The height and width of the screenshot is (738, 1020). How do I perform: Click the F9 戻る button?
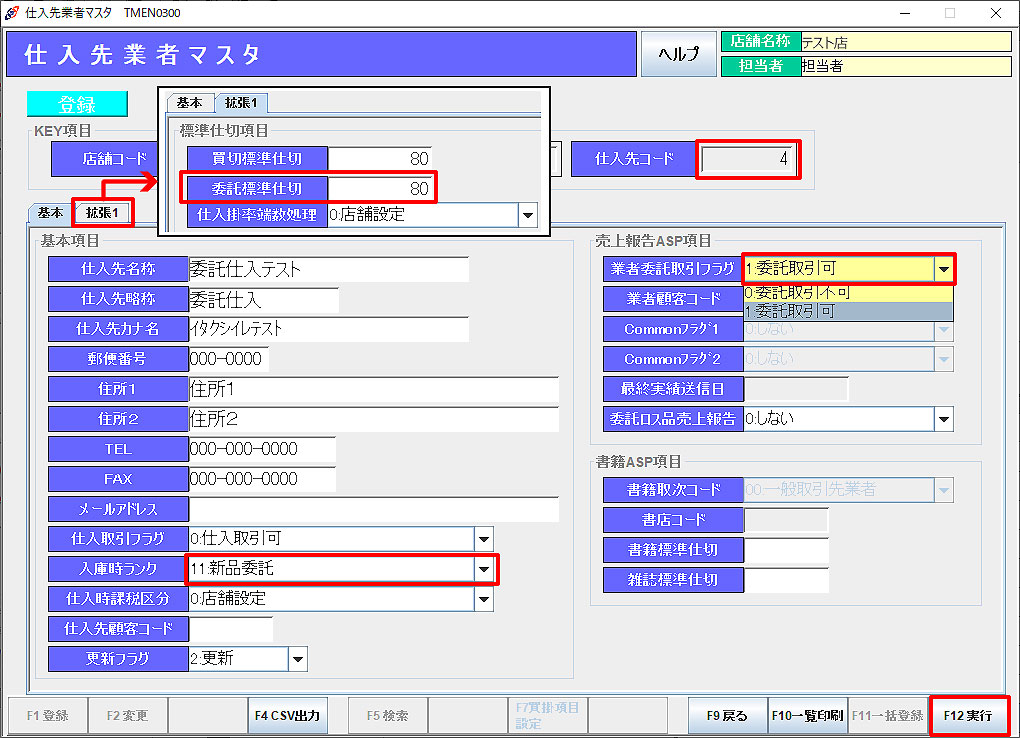pyautogui.click(x=727, y=716)
